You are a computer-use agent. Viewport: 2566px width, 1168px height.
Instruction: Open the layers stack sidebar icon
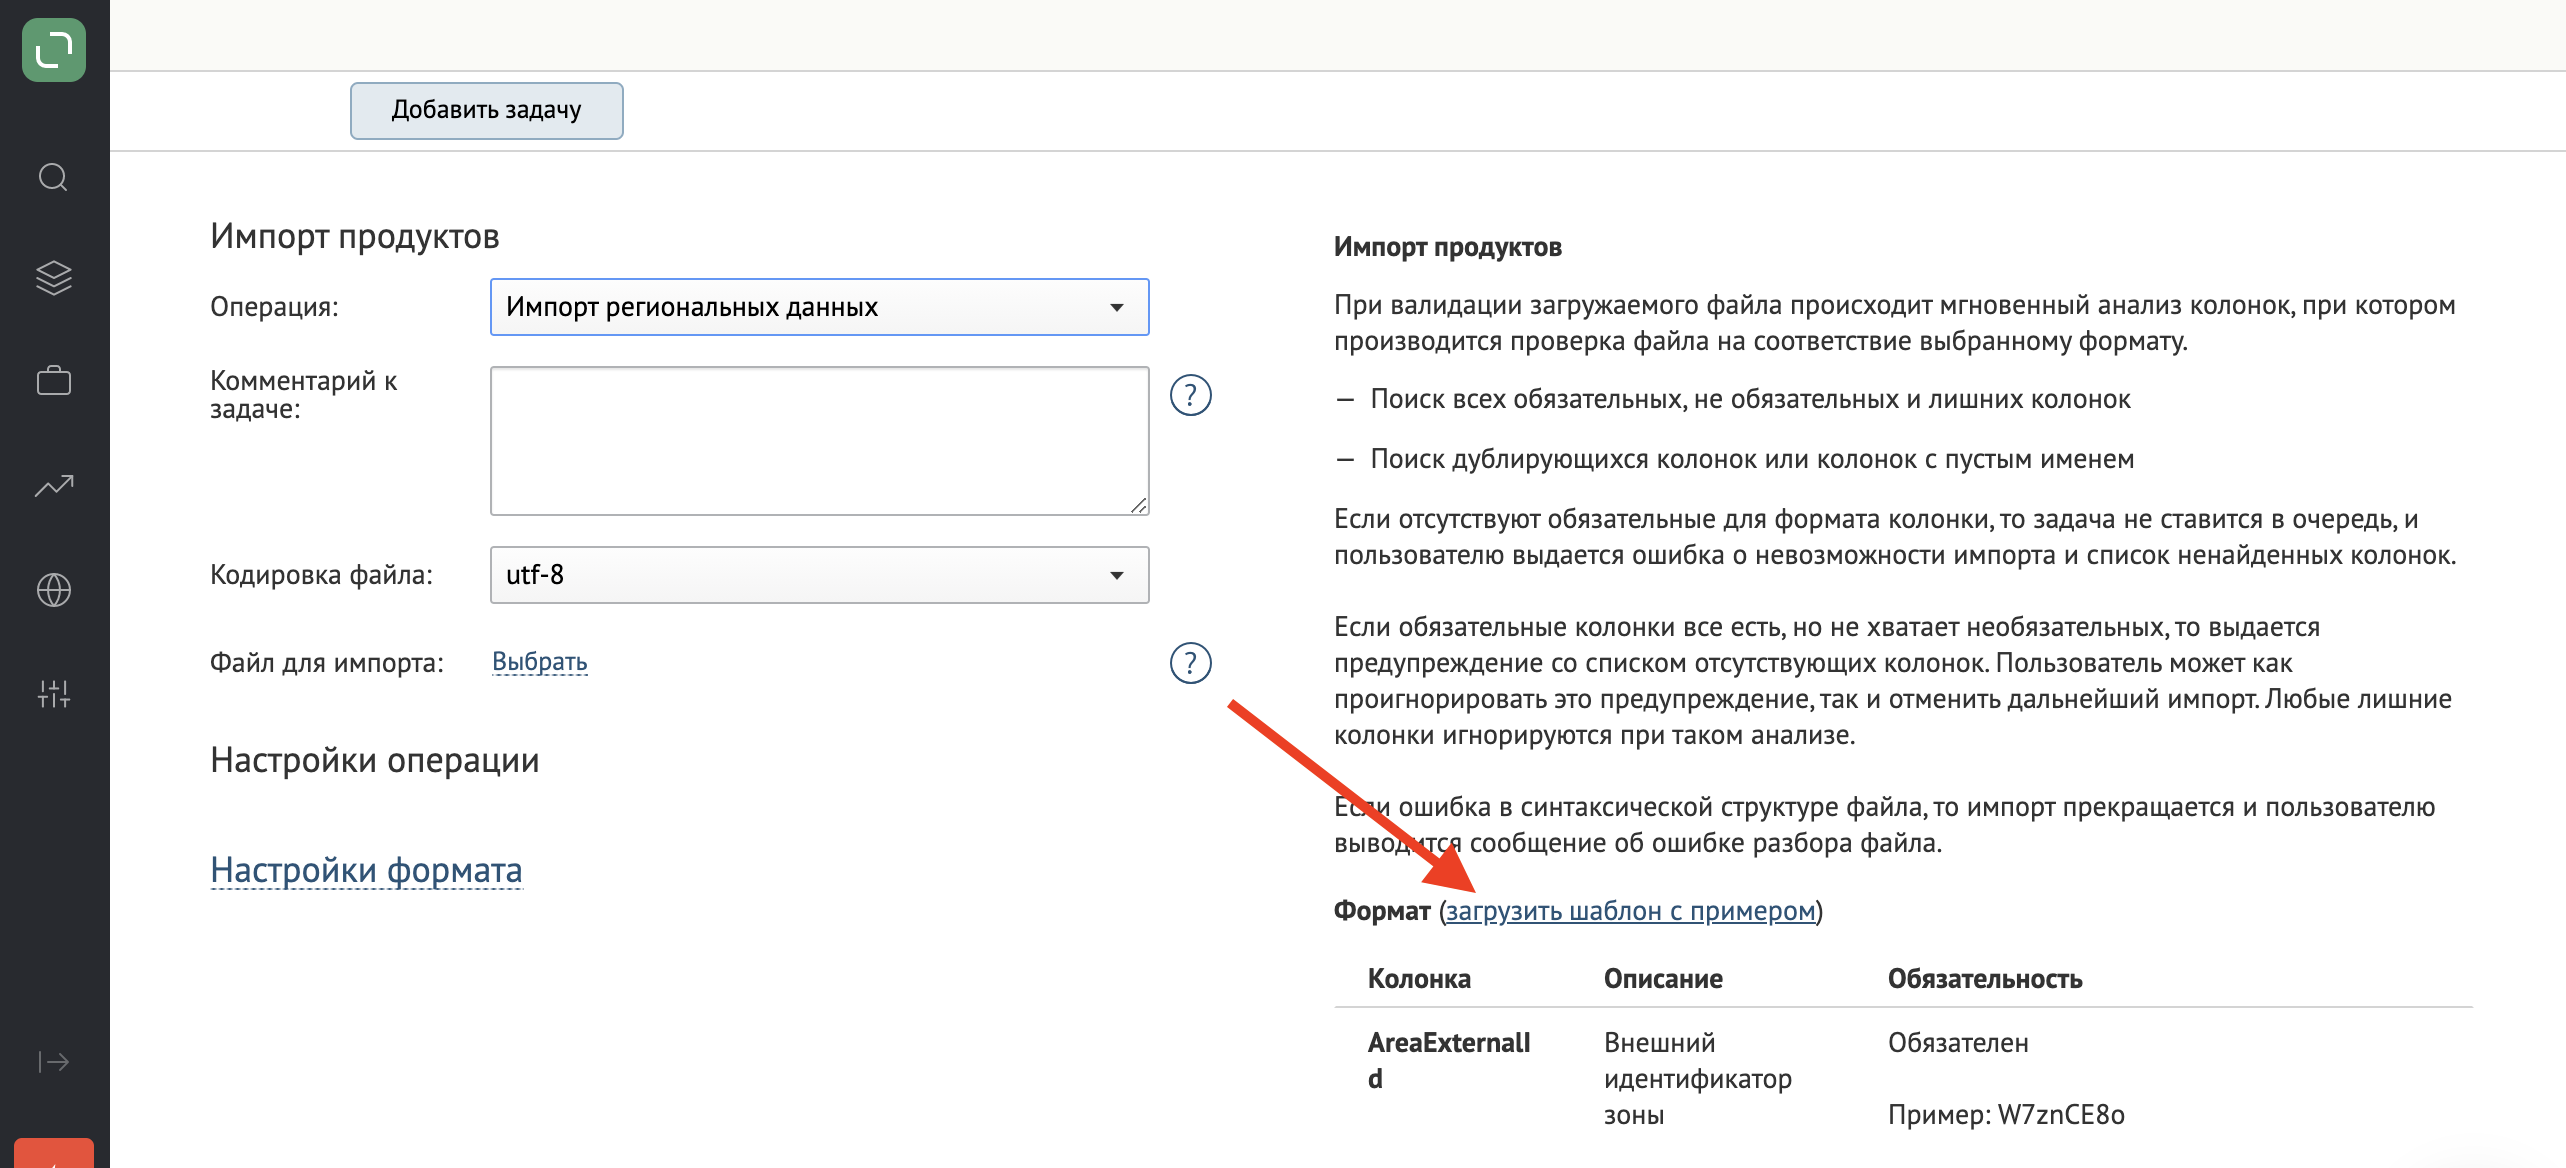coord(54,278)
